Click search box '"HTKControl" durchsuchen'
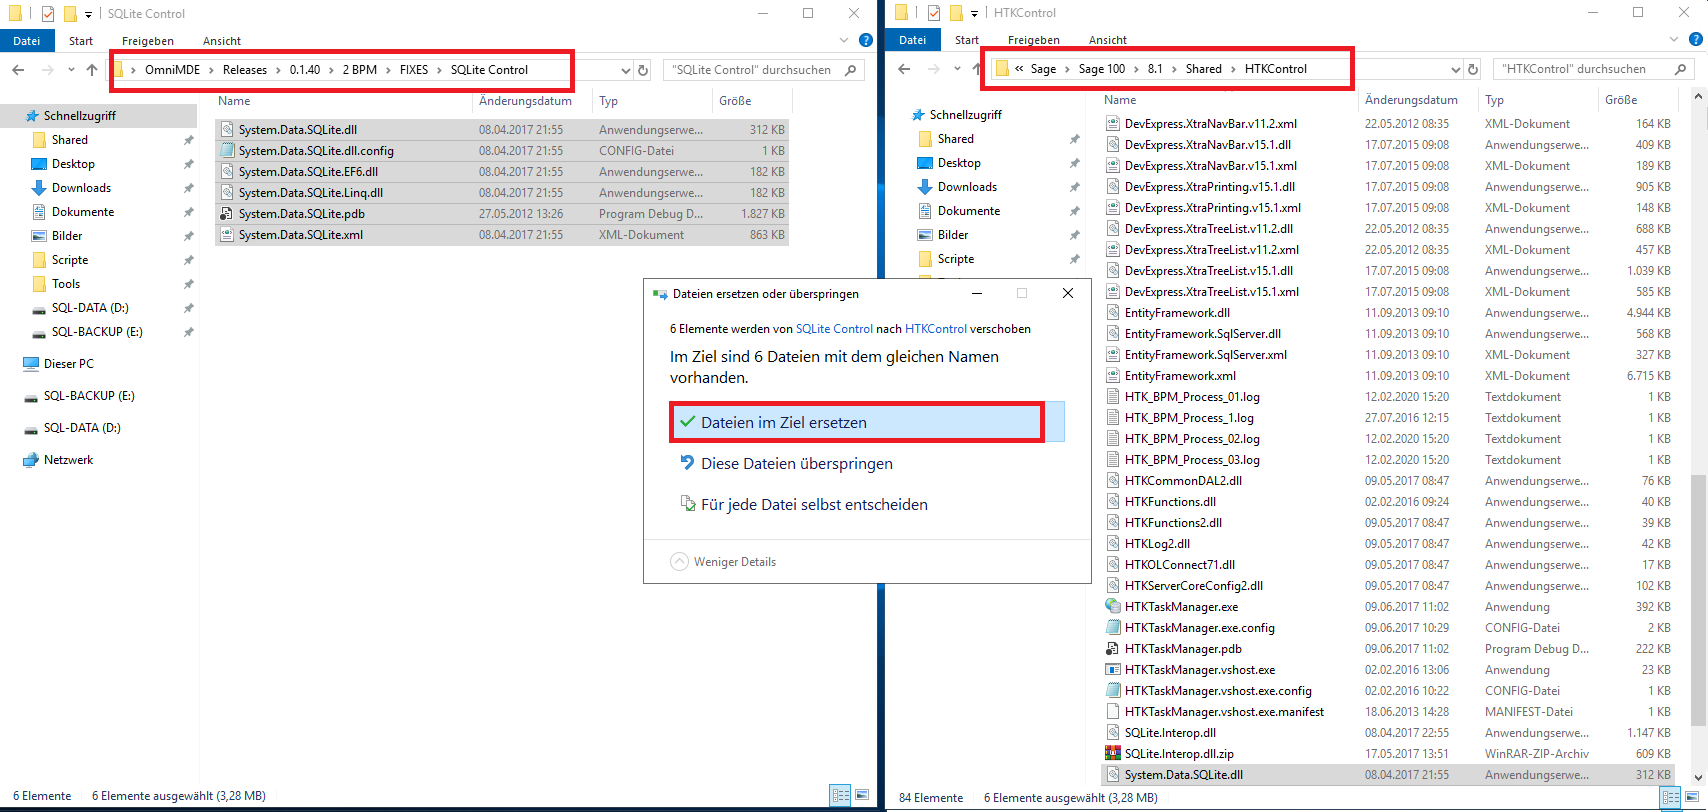 click(x=1594, y=69)
